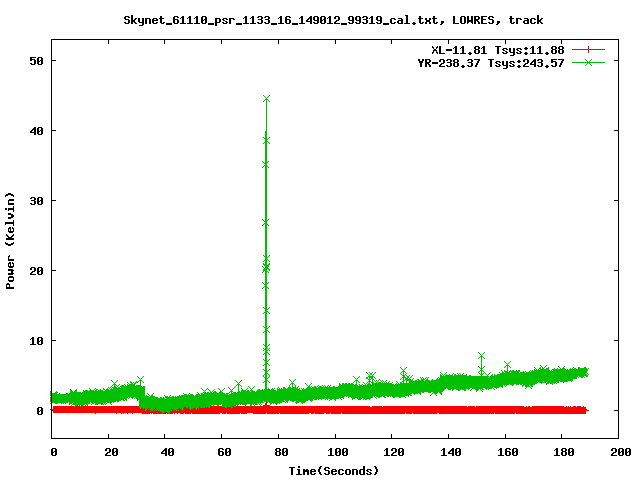640x480 pixels.
Task: Click the y-axis tick label 20
Action: click(39, 271)
